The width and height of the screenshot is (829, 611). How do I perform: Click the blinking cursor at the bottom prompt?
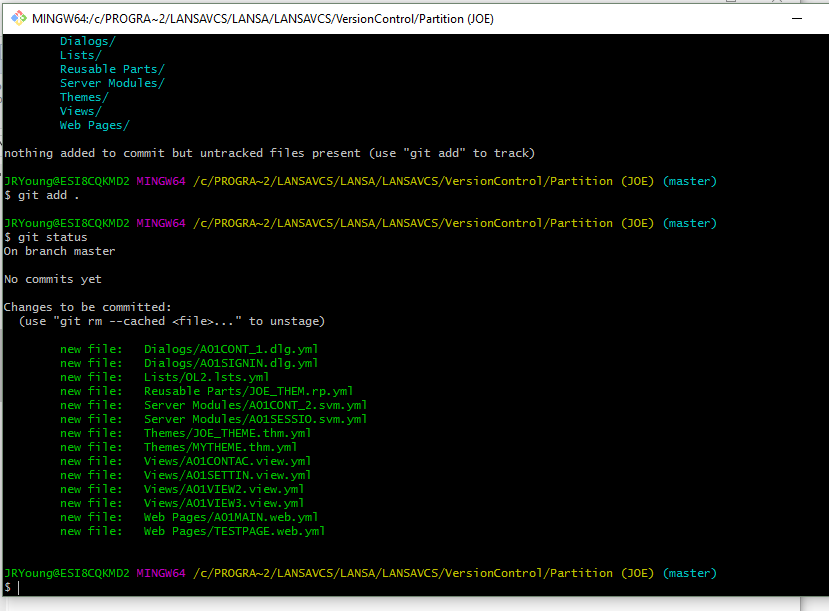coord(17,587)
